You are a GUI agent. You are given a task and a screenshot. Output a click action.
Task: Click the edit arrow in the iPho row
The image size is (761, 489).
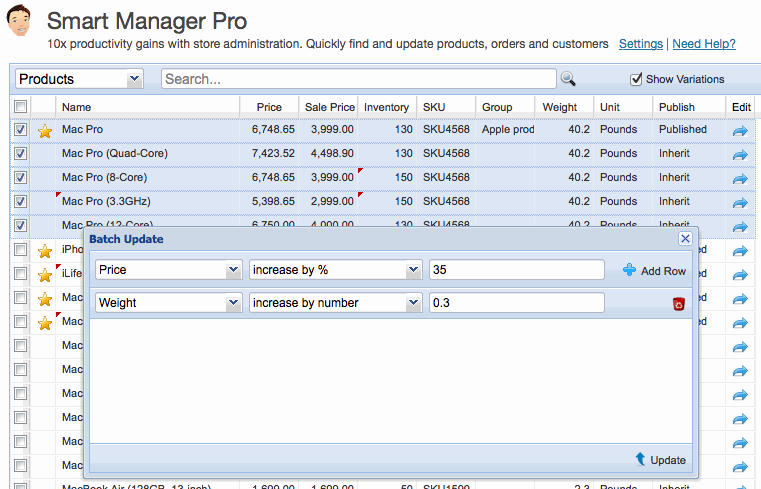pyautogui.click(x=740, y=251)
